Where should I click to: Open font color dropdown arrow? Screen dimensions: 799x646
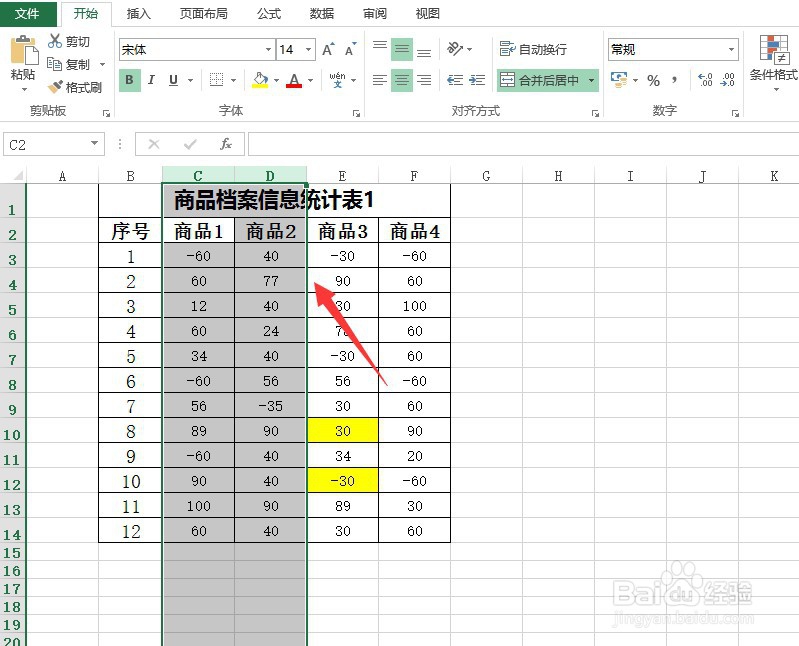[310, 80]
